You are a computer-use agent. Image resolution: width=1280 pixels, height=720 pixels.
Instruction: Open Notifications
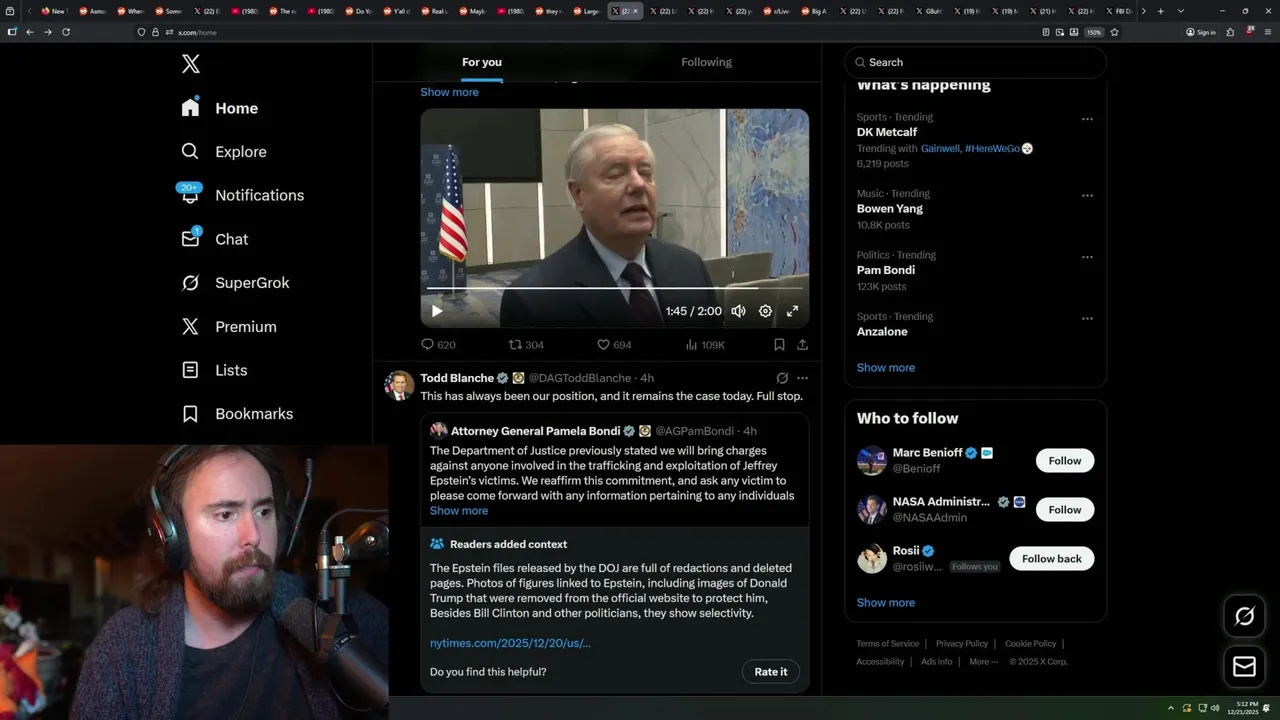tap(241, 195)
